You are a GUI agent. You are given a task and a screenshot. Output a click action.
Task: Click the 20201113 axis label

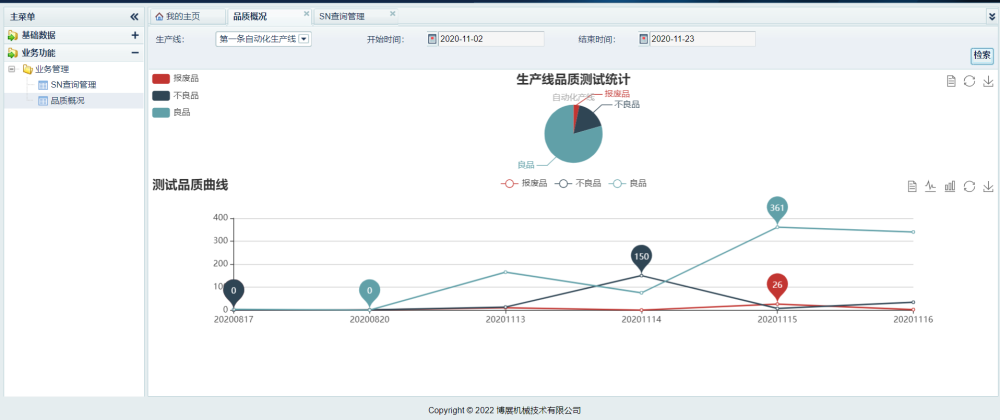click(505, 319)
